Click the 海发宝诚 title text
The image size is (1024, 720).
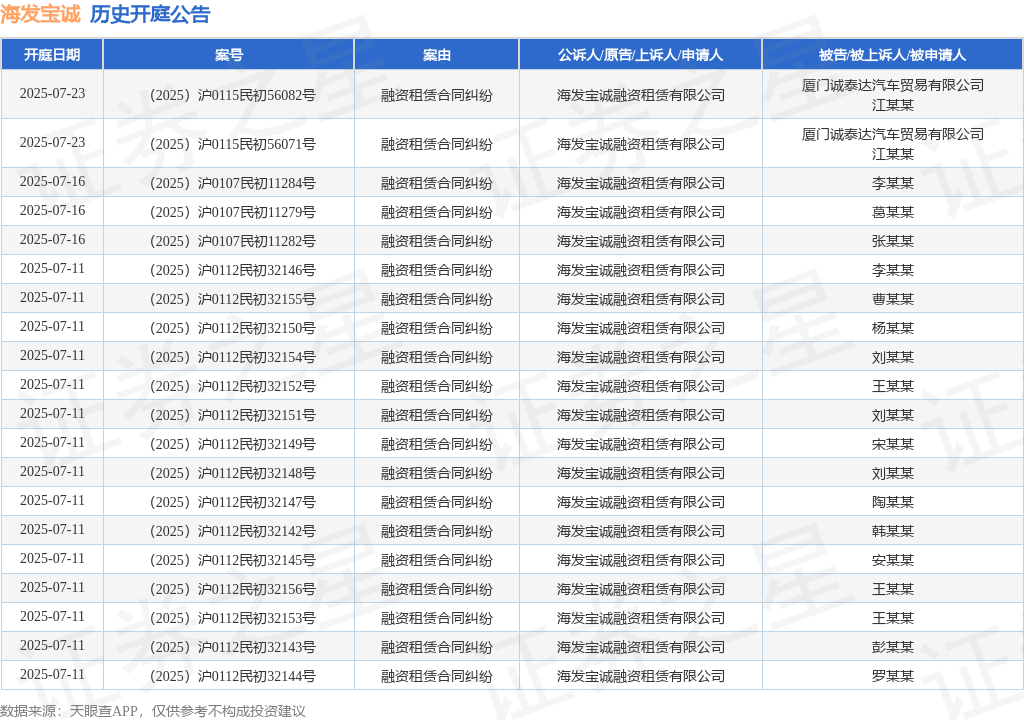coord(40,14)
